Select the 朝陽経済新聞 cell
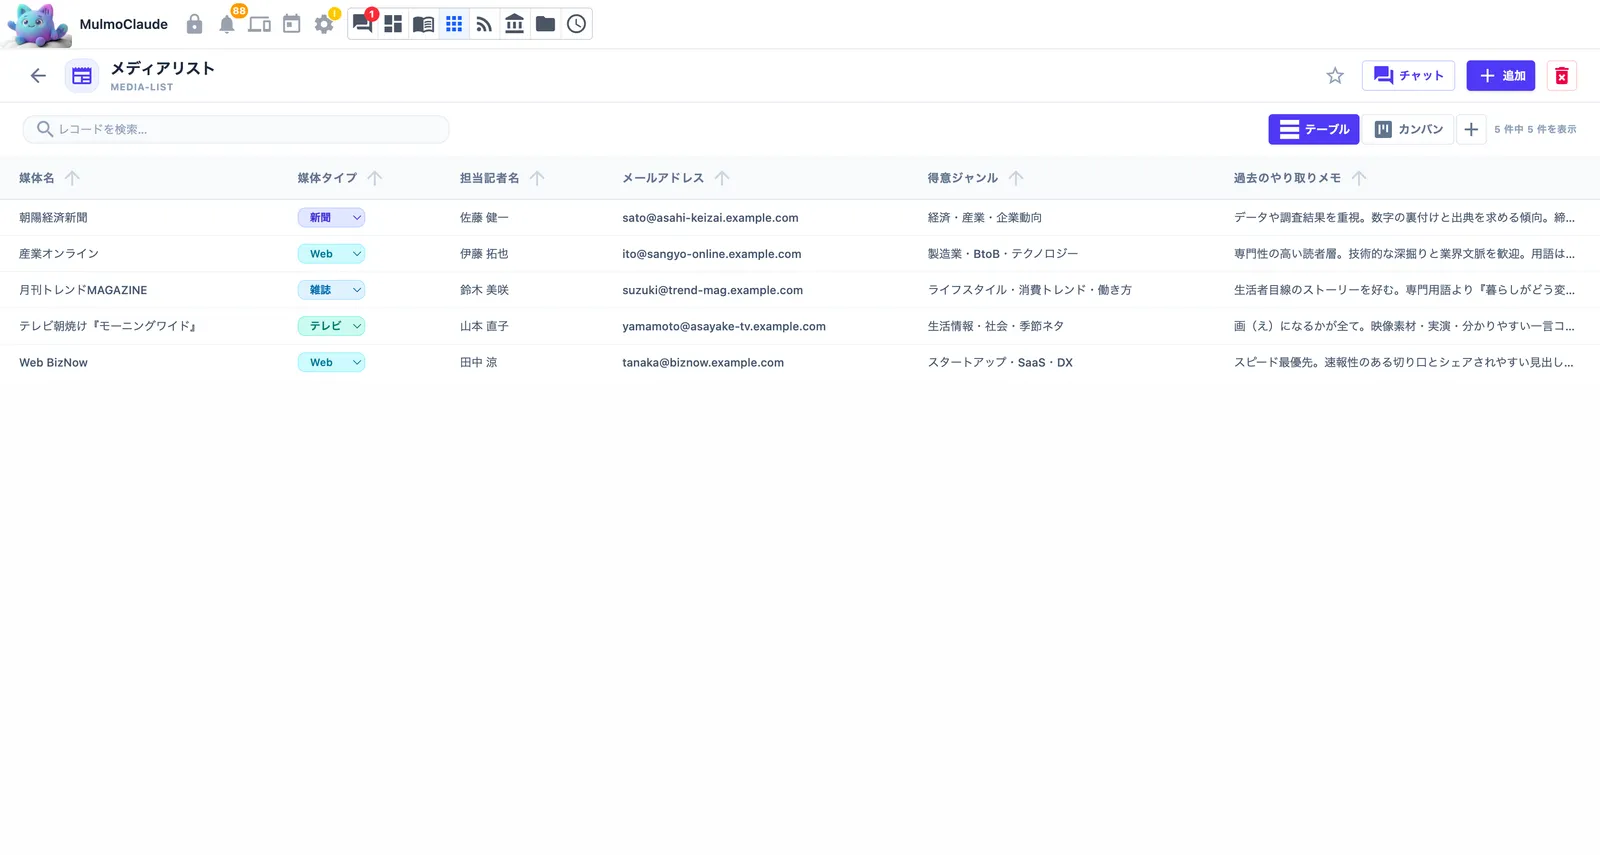This screenshot has width=1600, height=855. pyautogui.click(x=53, y=217)
